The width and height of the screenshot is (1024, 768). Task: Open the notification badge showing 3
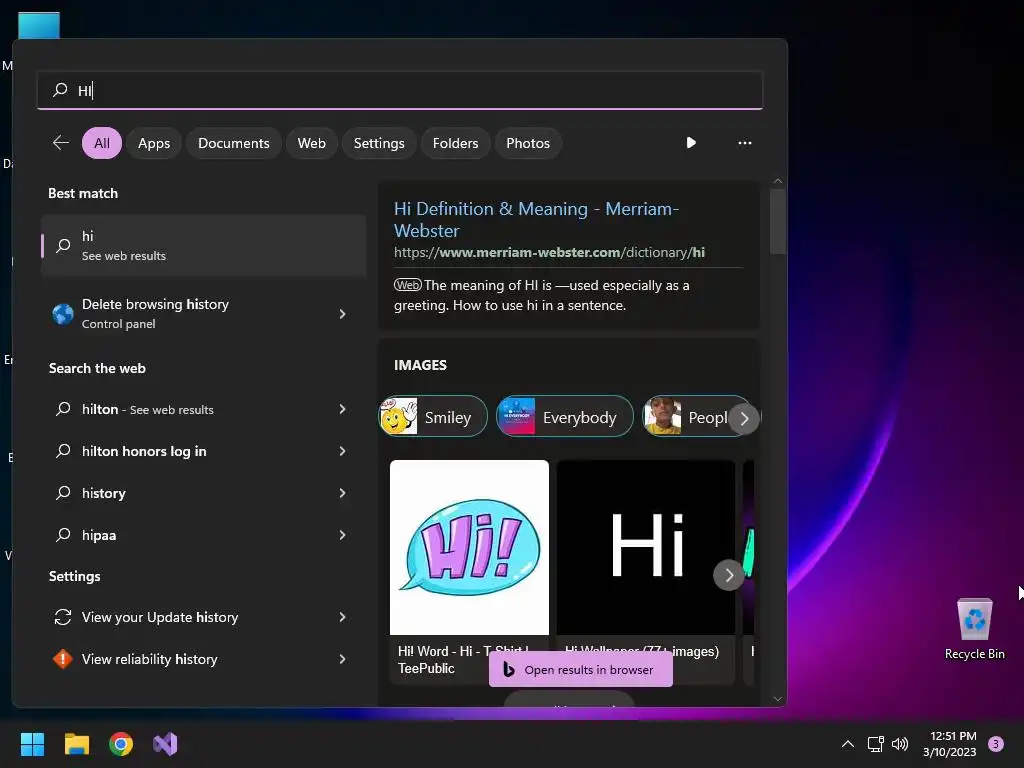996,744
